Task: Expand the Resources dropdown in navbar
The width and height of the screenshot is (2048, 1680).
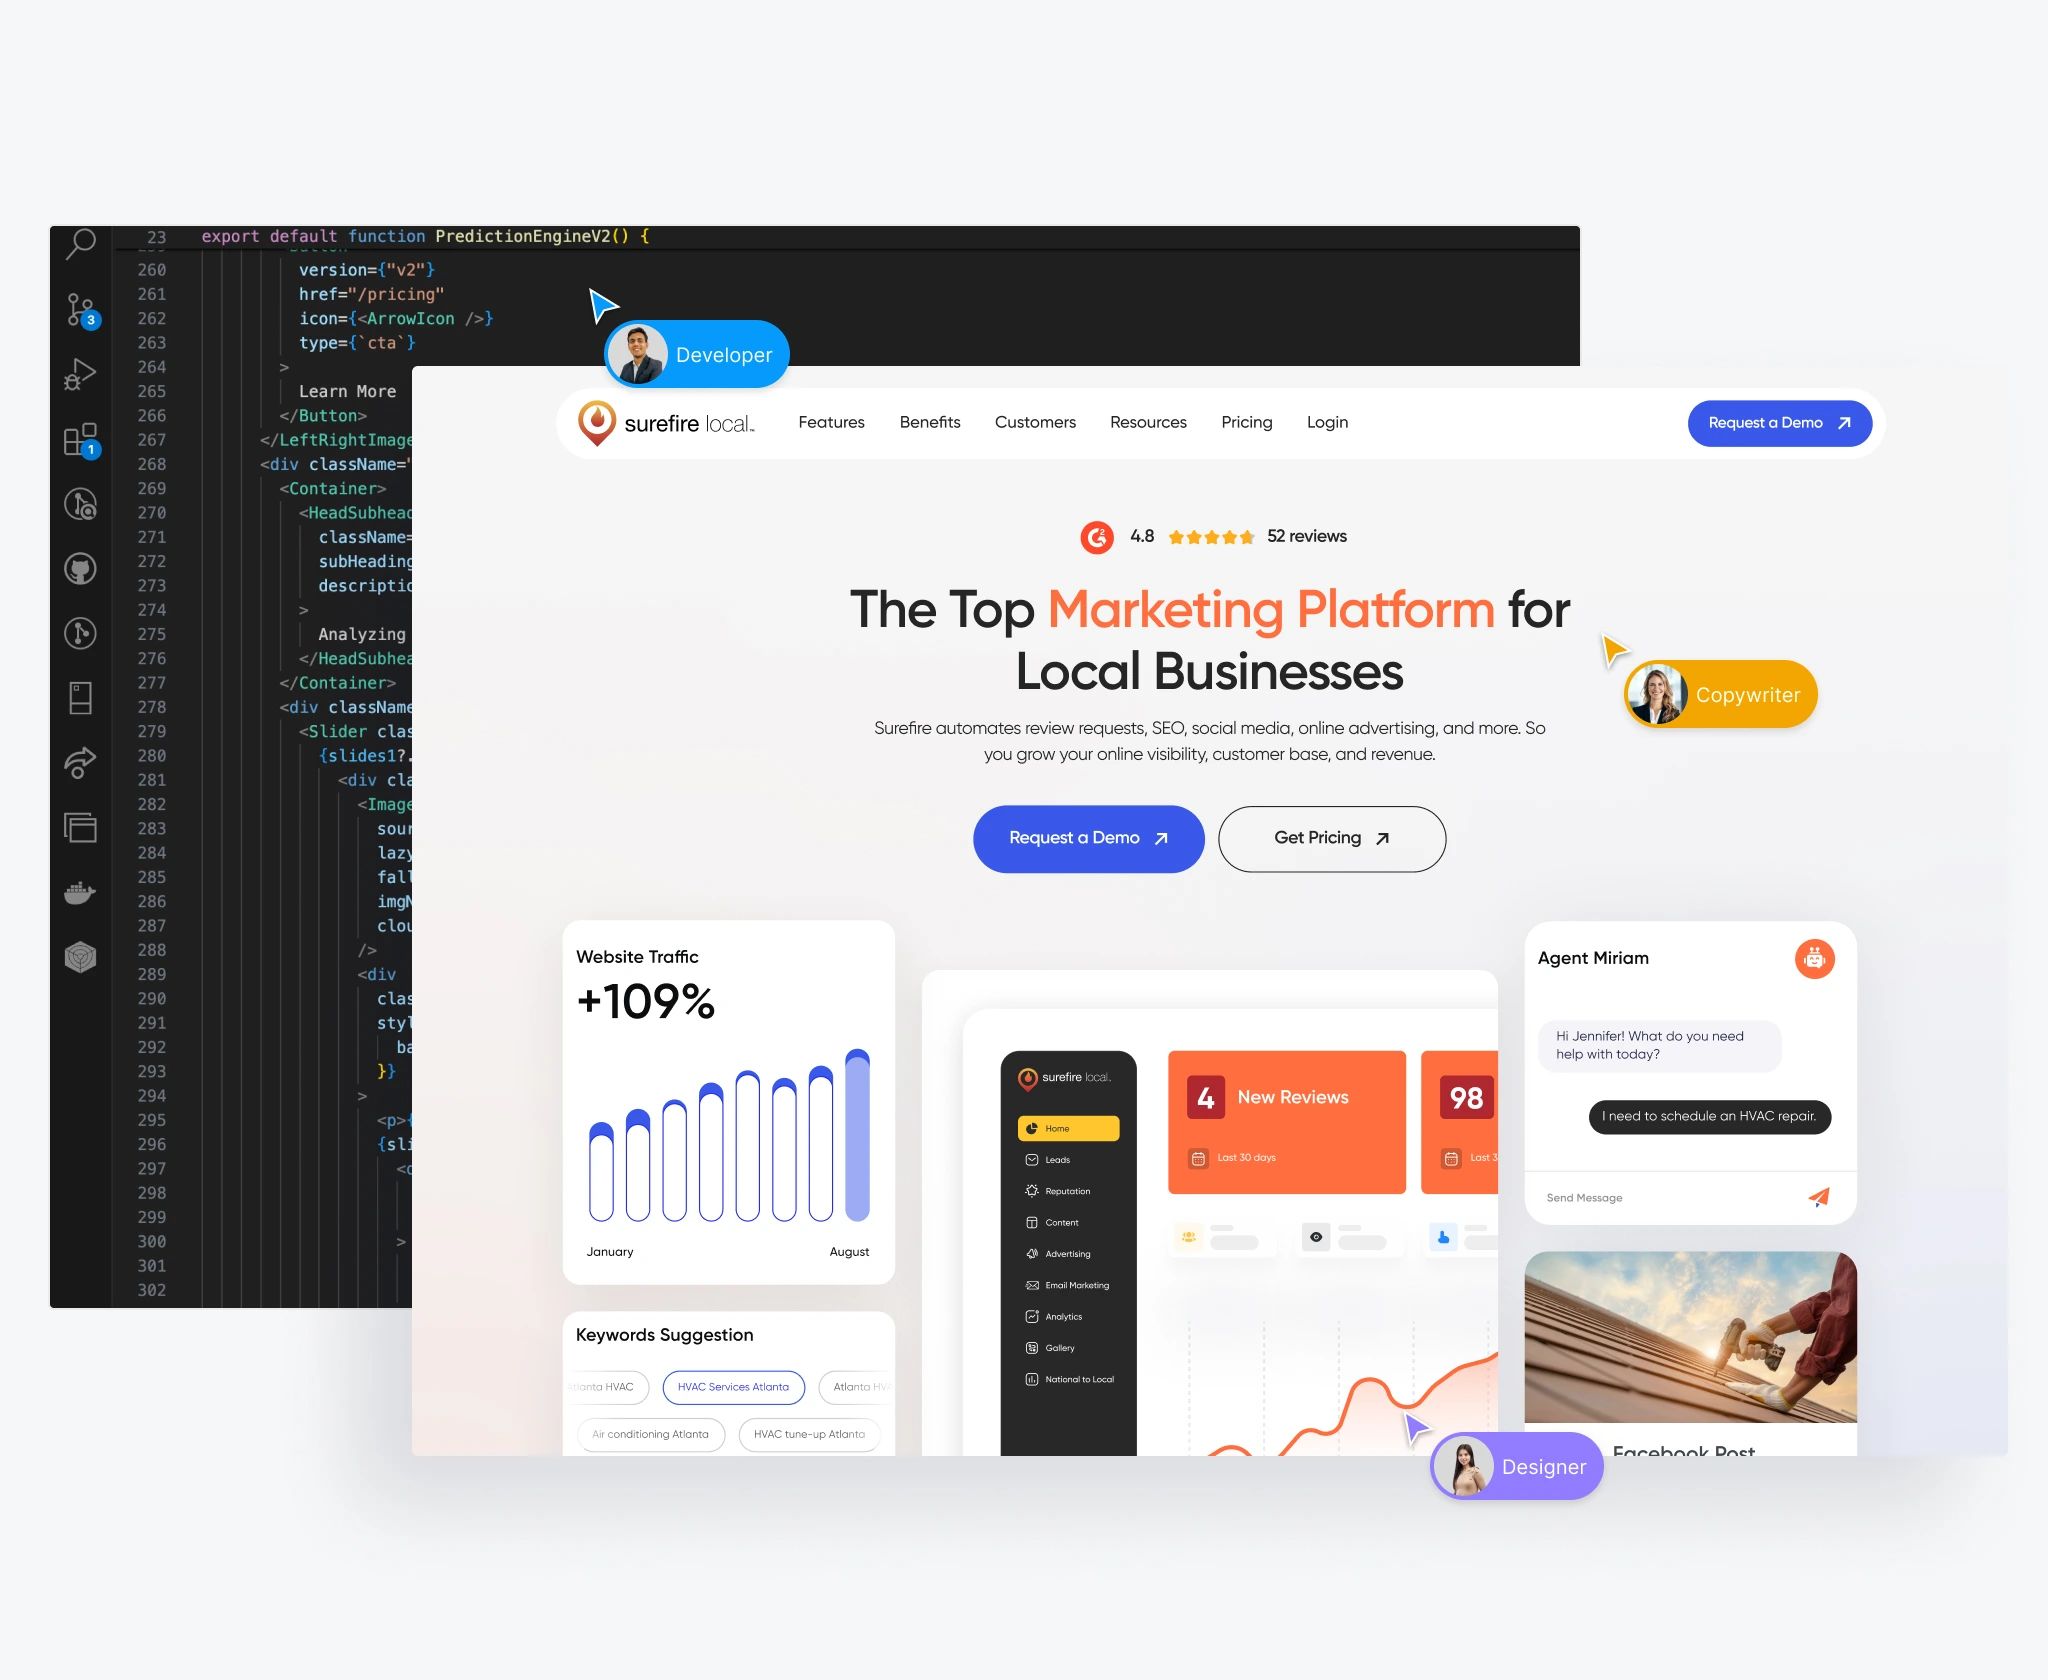Action: click(1148, 422)
